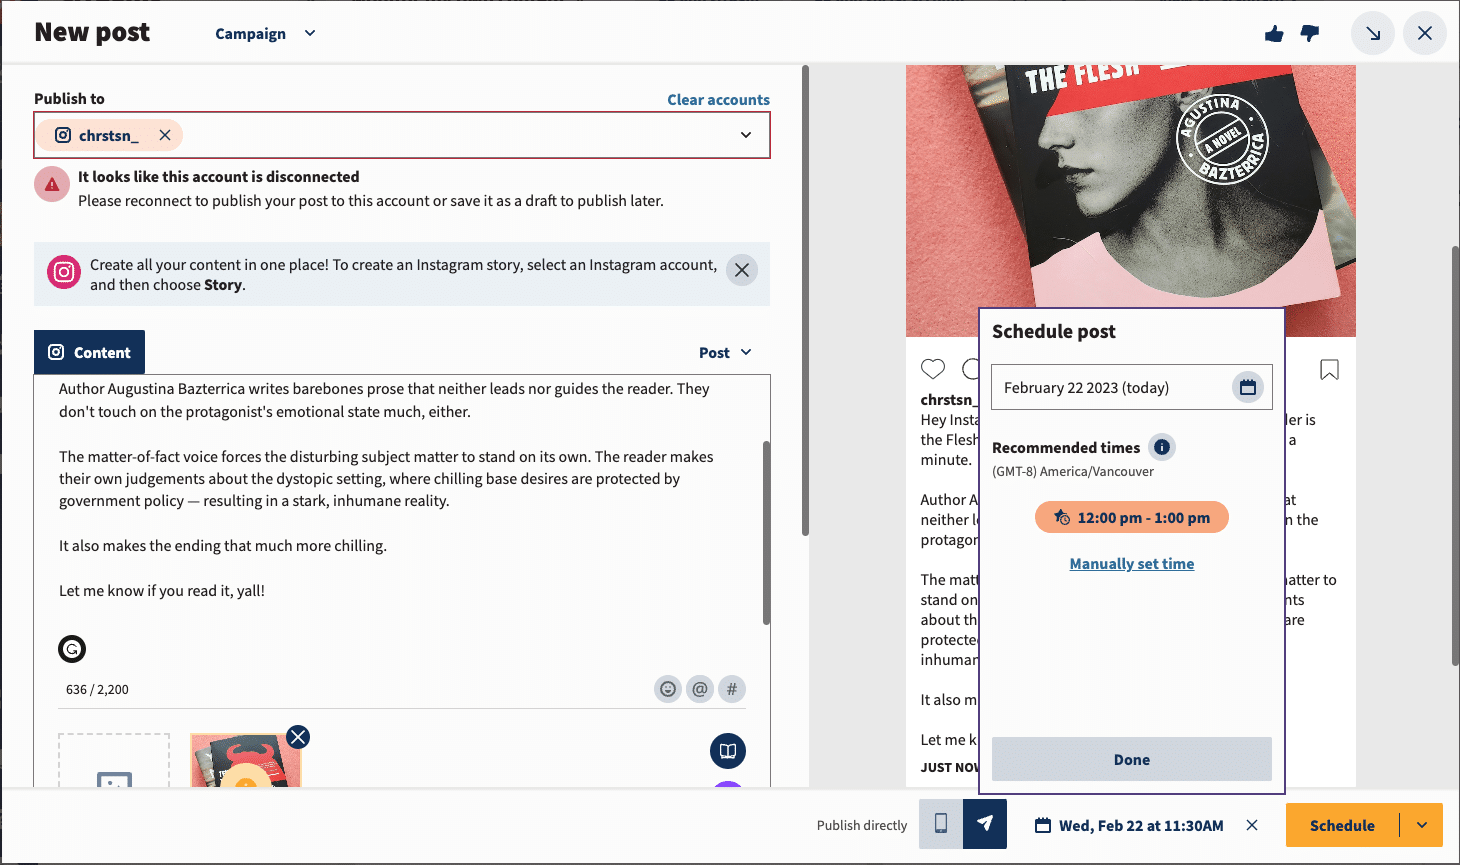
Task: Remove the chrstsn_ account chip
Action: point(165,135)
